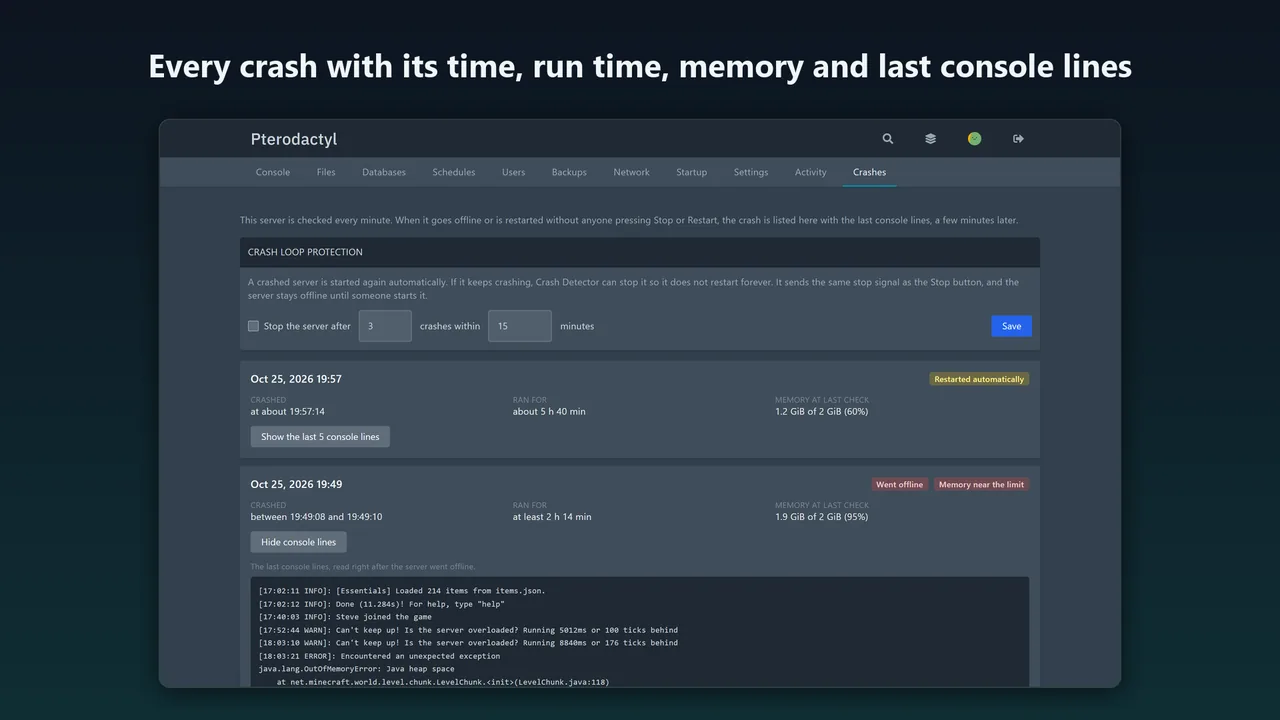
Task: View the Activity tab
Action: (x=811, y=172)
